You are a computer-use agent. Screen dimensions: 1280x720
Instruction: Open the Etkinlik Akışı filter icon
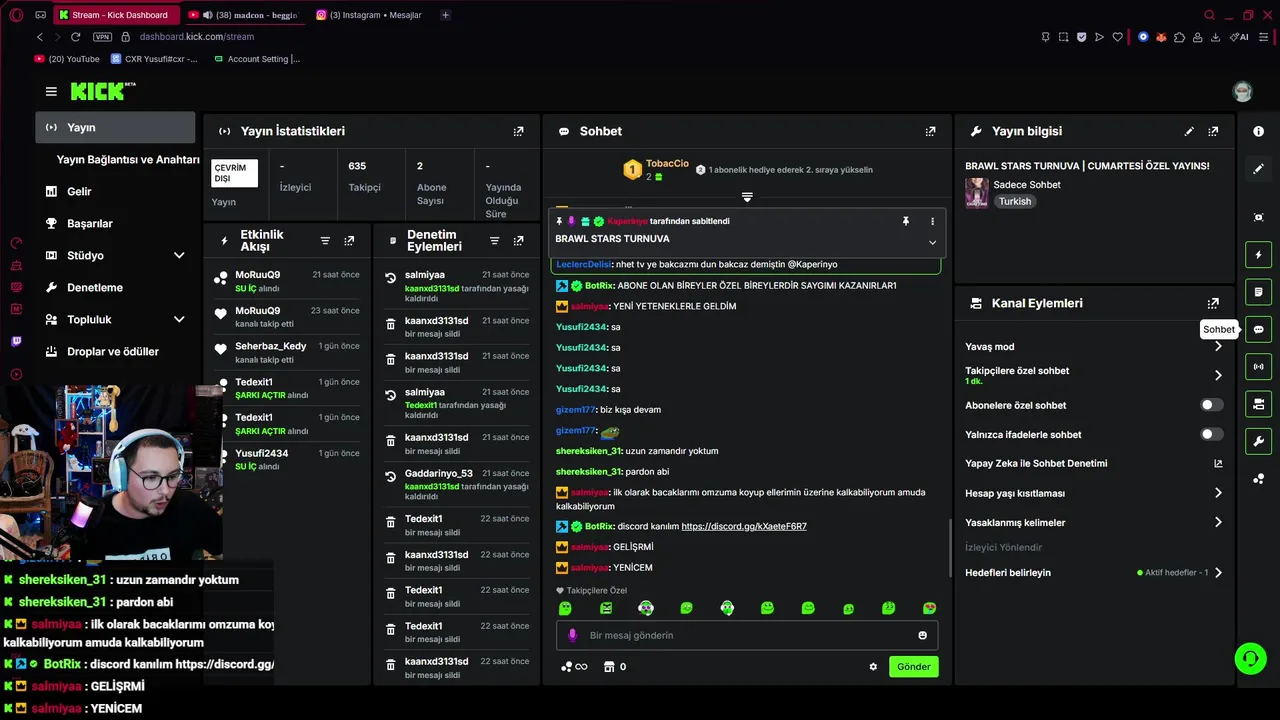pyautogui.click(x=325, y=241)
